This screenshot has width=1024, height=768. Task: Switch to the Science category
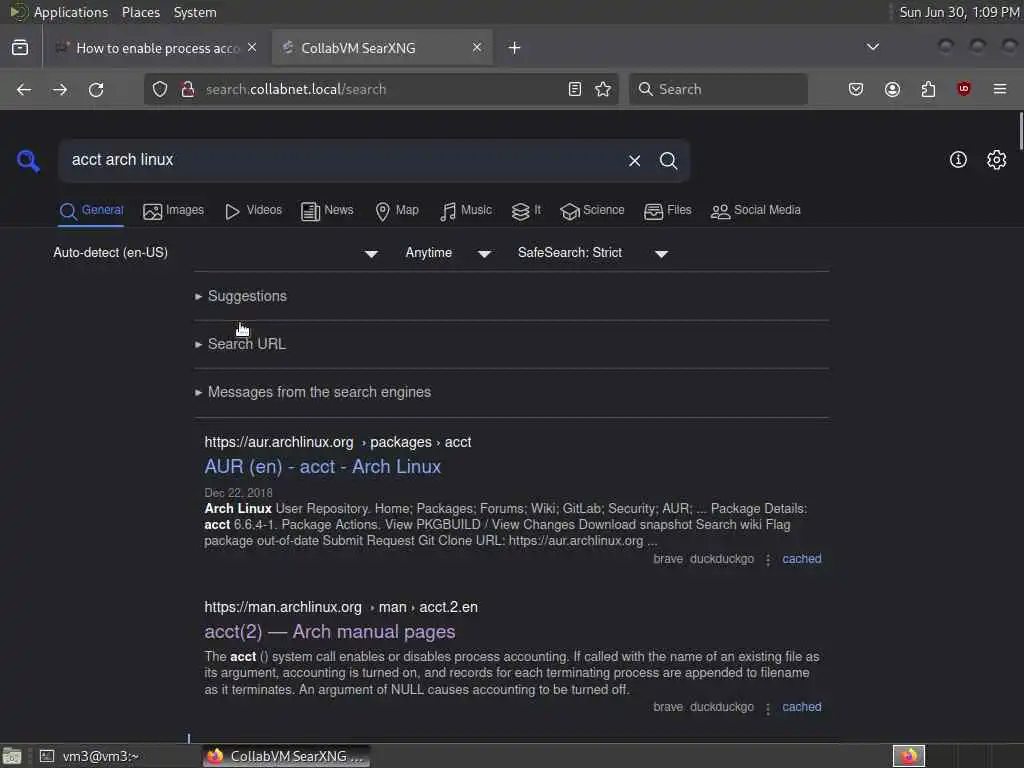click(x=592, y=210)
